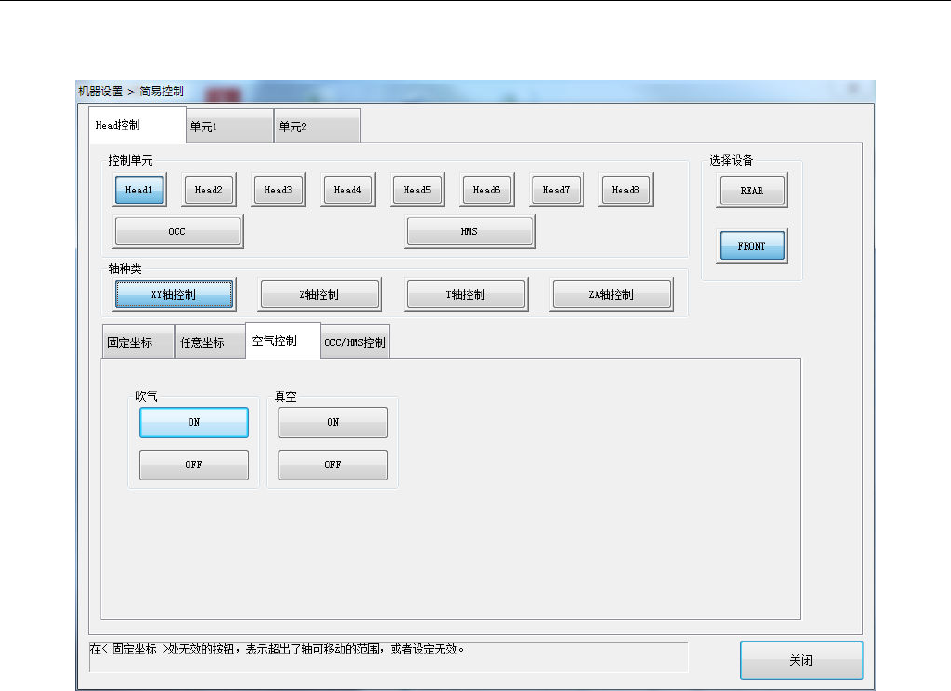Select FRONT device

point(751,246)
